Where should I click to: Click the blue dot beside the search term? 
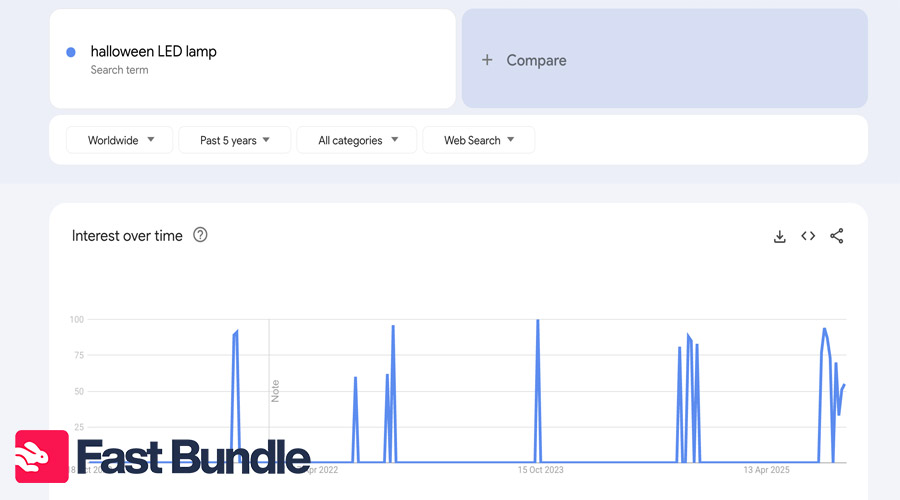pos(71,52)
